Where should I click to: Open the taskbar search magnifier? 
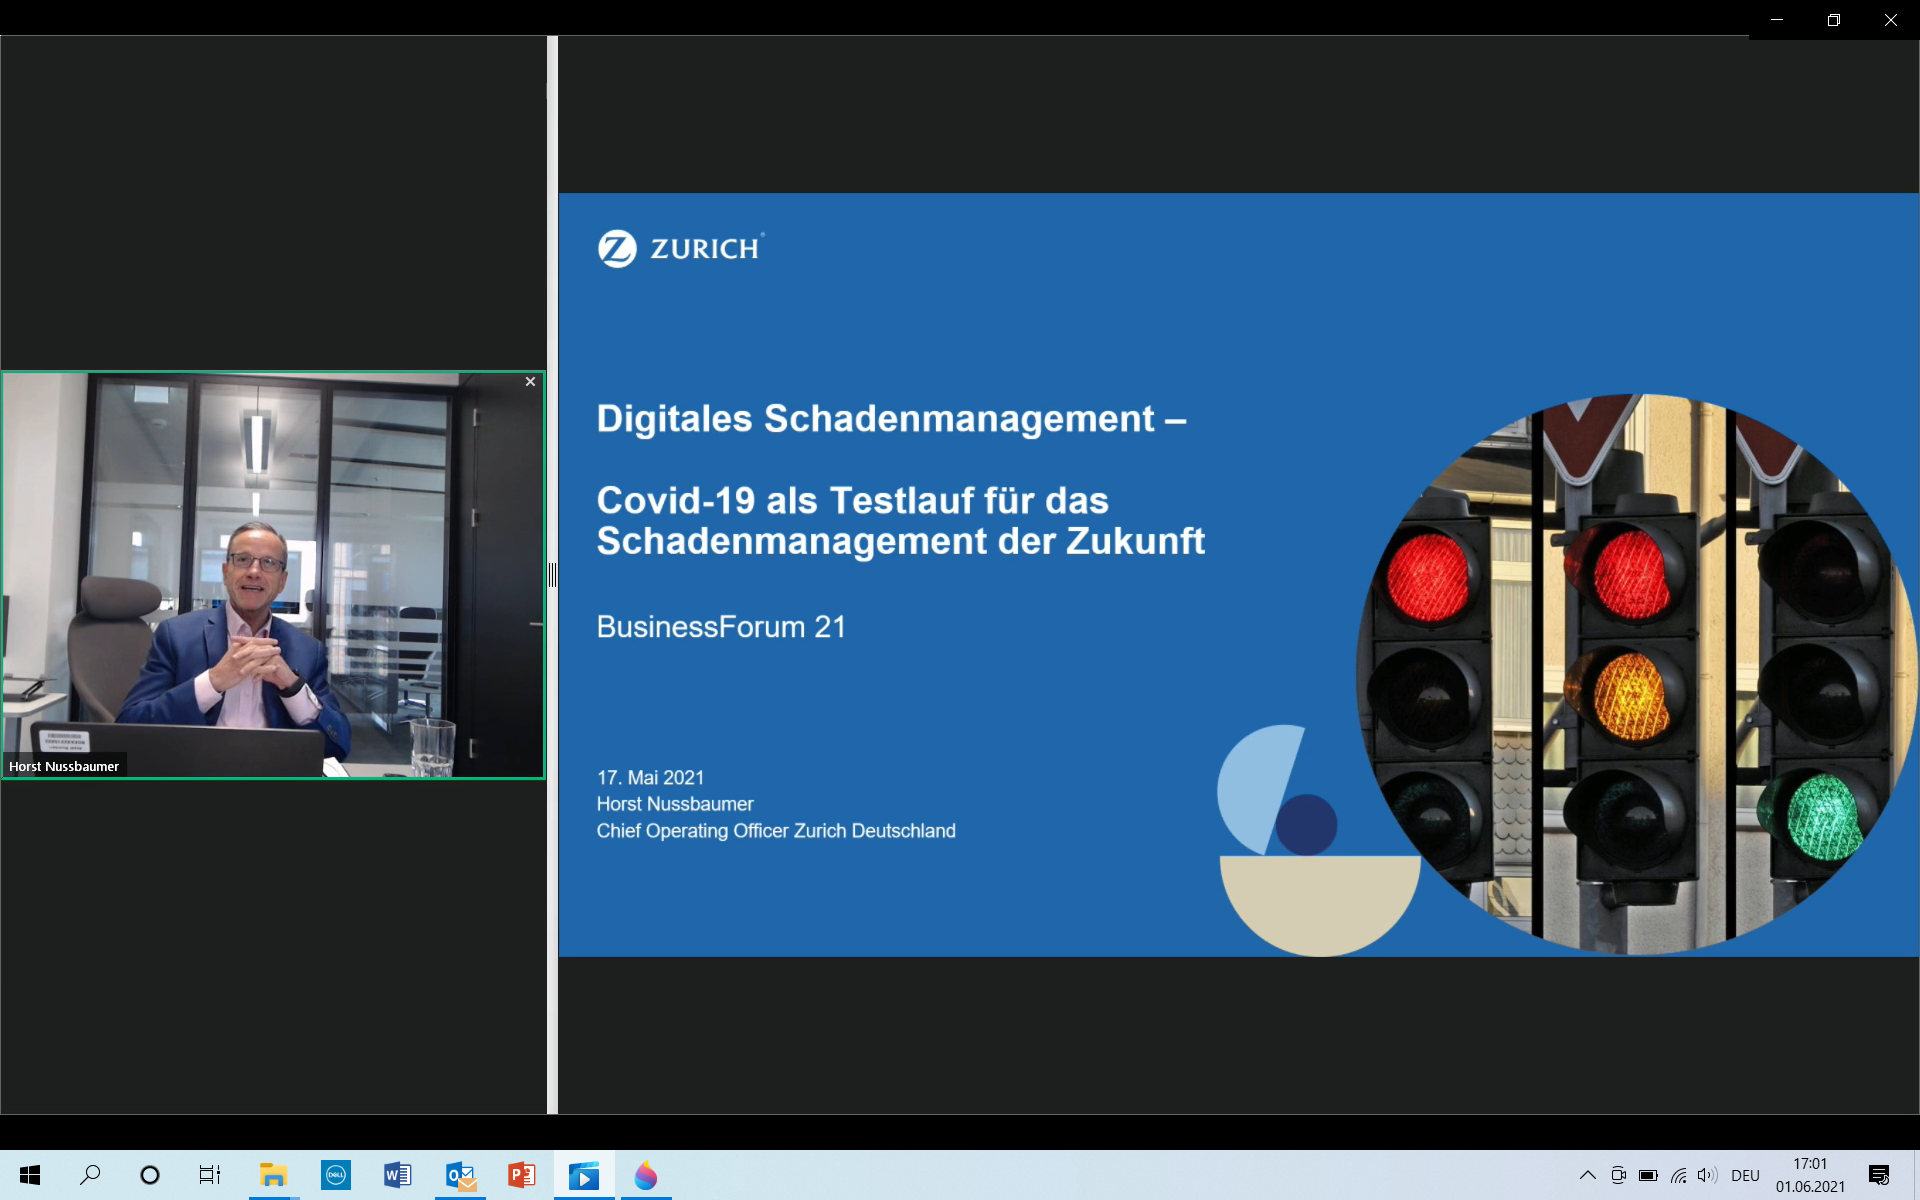90,1175
